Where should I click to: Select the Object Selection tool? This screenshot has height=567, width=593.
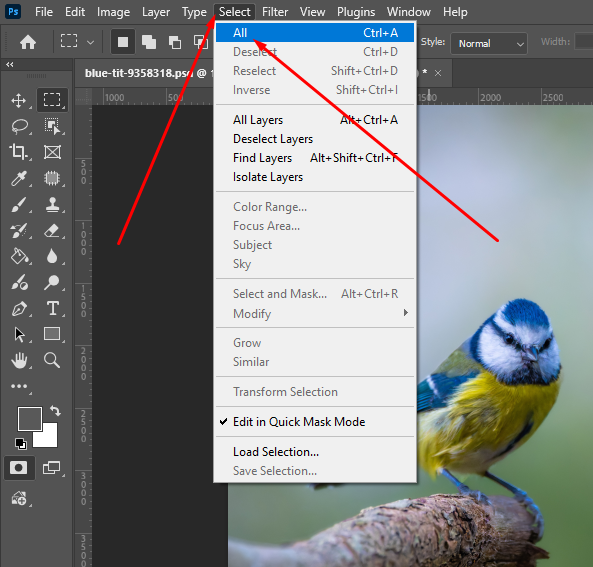point(52,126)
